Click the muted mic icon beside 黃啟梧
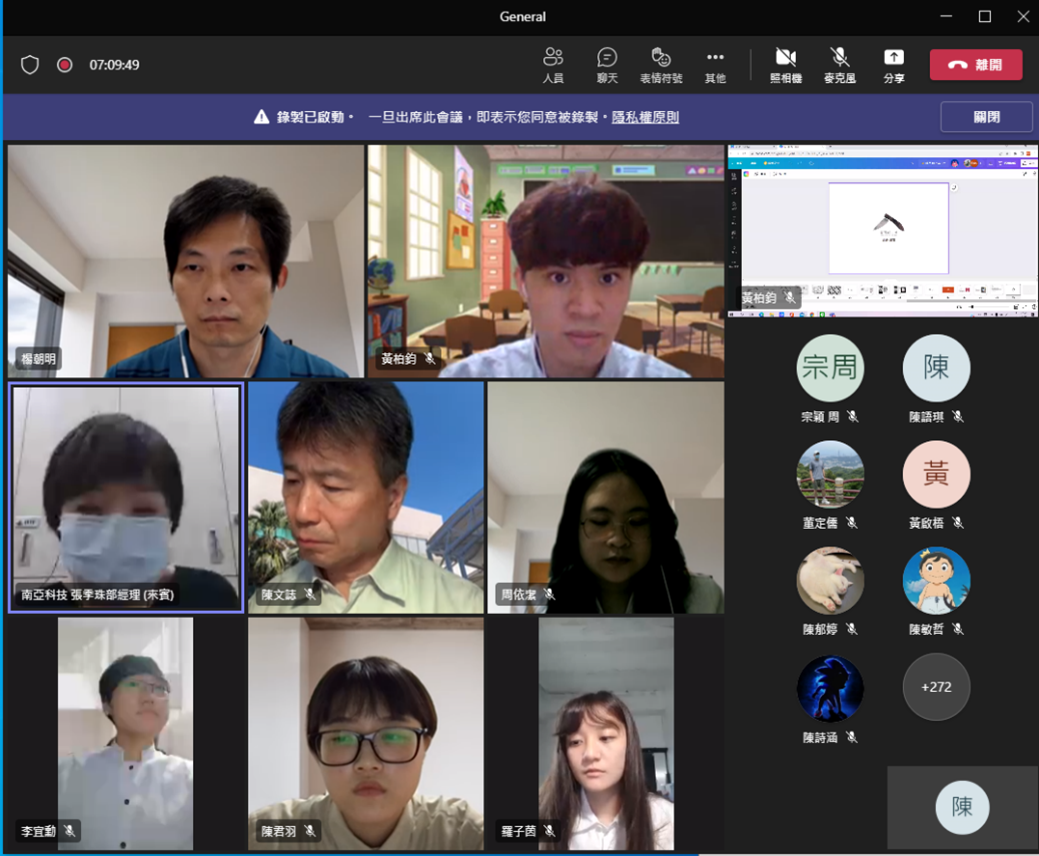 point(958,523)
